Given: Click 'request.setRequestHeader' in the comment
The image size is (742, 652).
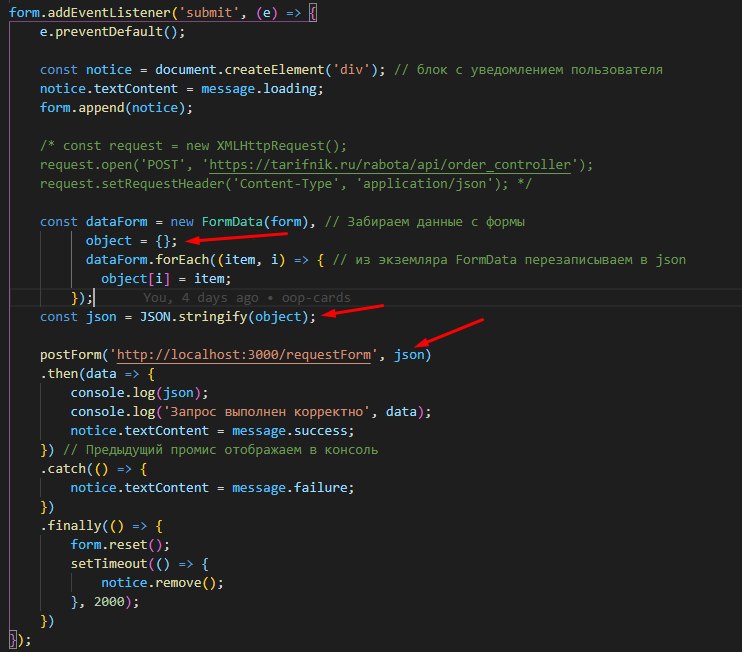Looking at the screenshot, I should [132, 184].
